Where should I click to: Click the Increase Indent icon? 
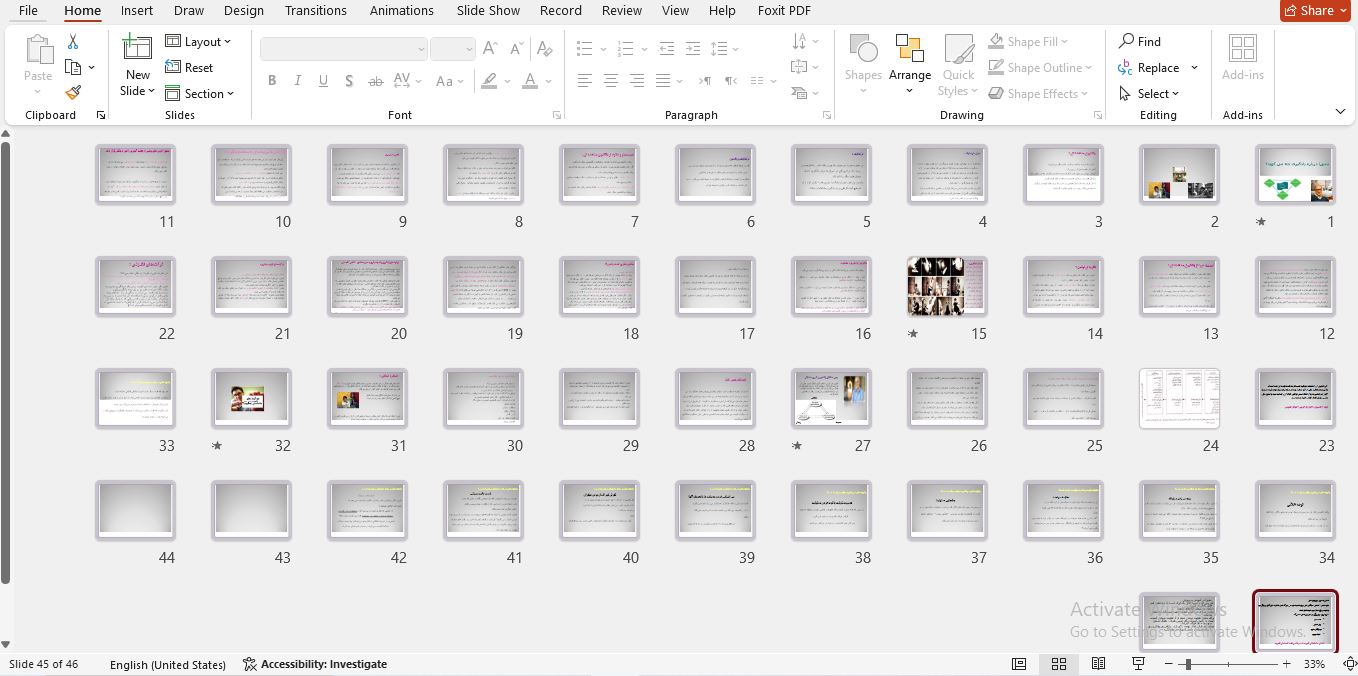click(692, 48)
